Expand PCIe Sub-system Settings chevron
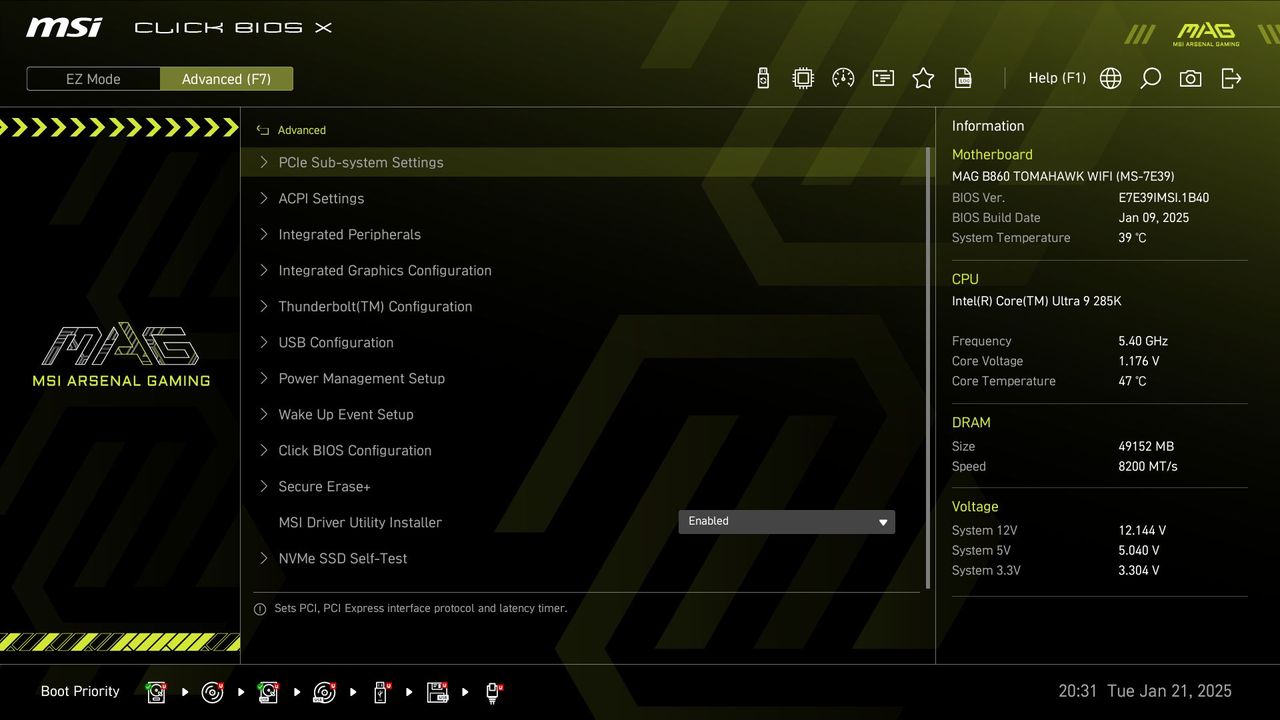The height and width of the screenshot is (720, 1280). tap(264, 162)
